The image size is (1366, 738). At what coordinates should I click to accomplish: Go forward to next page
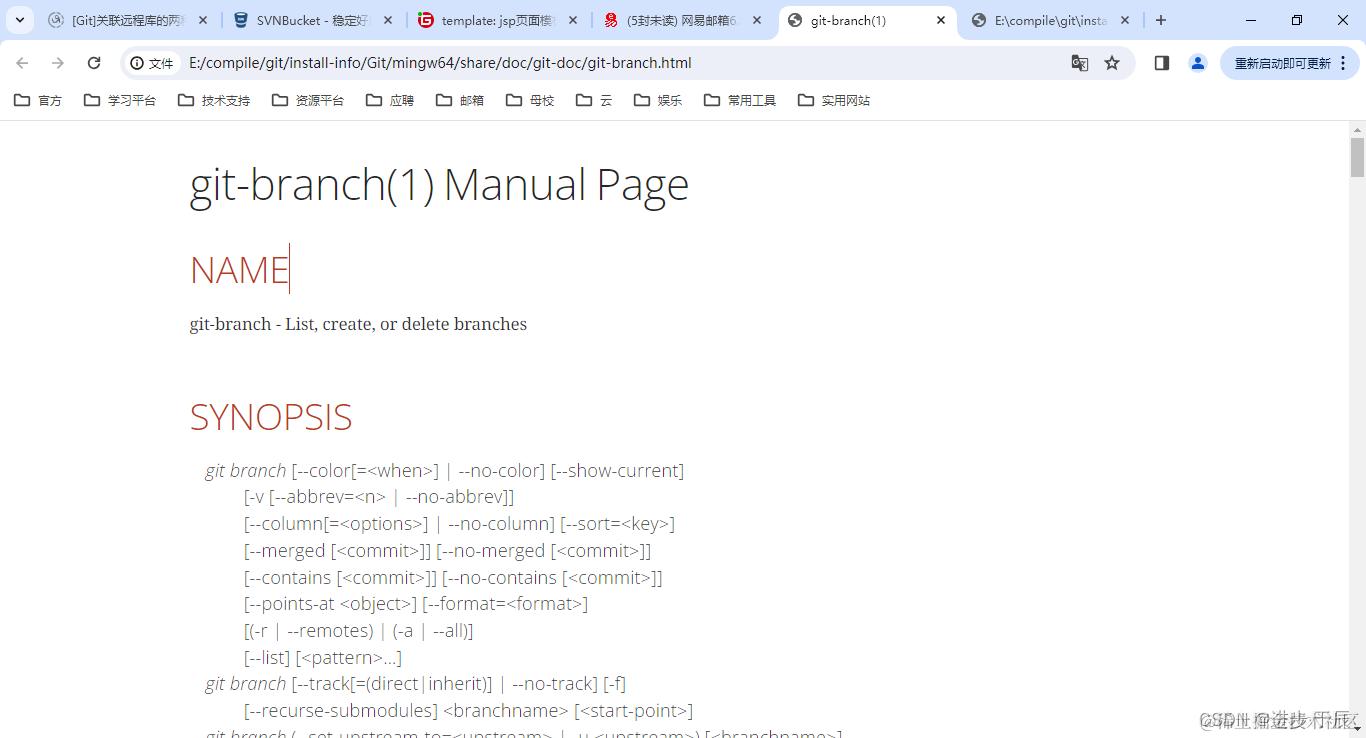[58, 63]
